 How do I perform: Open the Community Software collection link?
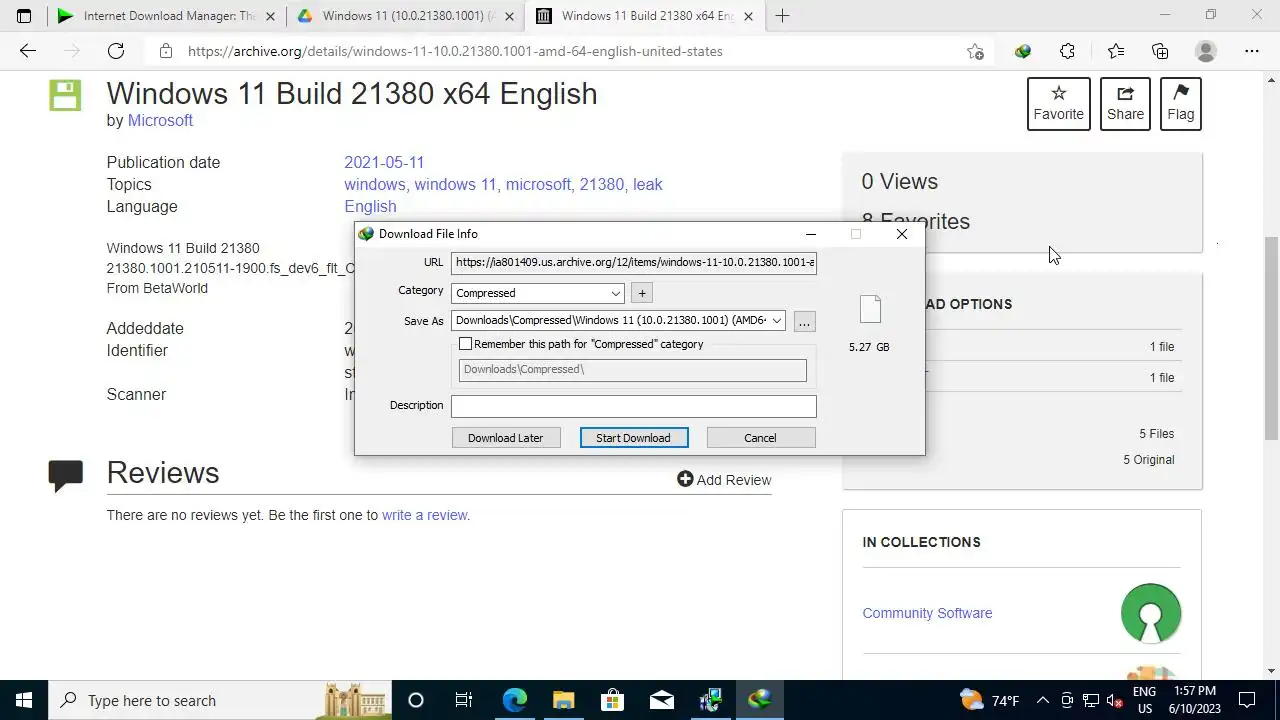pyautogui.click(x=927, y=613)
